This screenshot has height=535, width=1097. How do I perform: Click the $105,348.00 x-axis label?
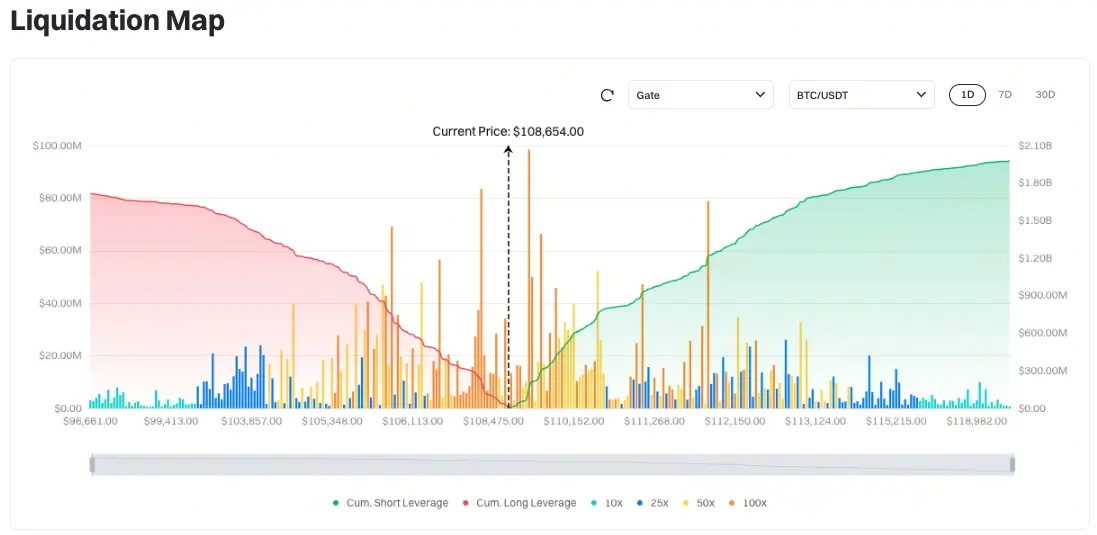[x=332, y=422]
